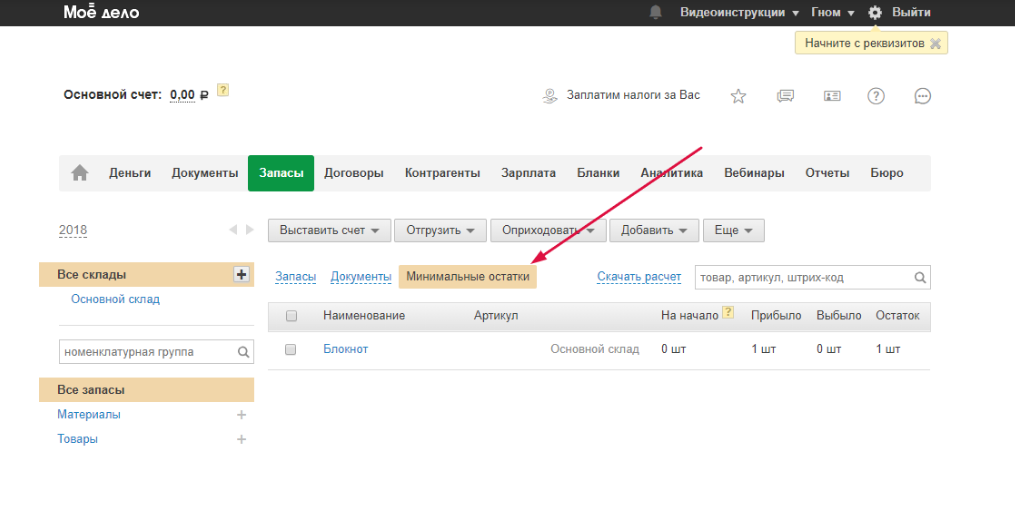Open the Еще dropdown menu
The height and width of the screenshot is (508, 1015).
pos(733,230)
